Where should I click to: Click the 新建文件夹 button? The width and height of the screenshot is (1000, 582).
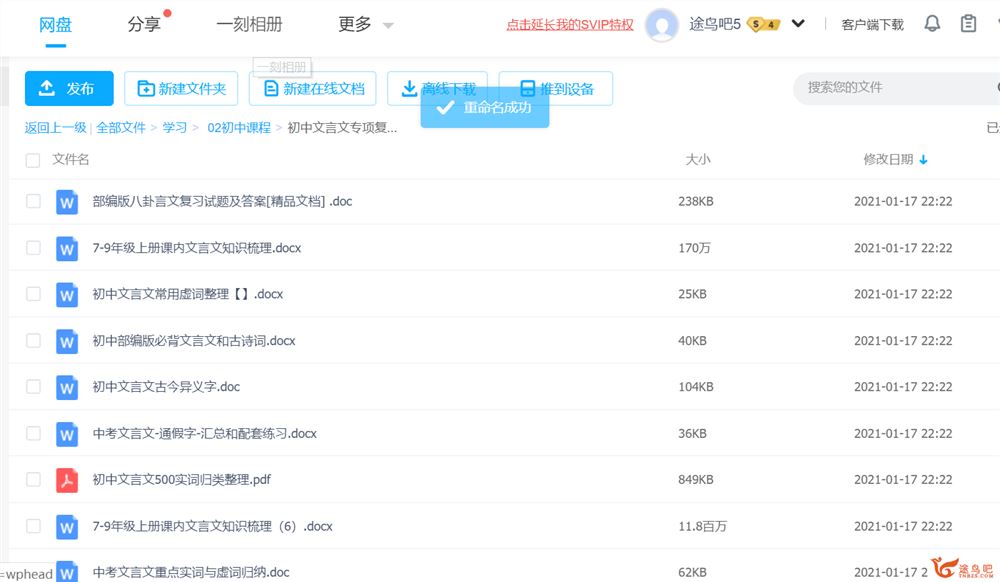tap(181, 89)
